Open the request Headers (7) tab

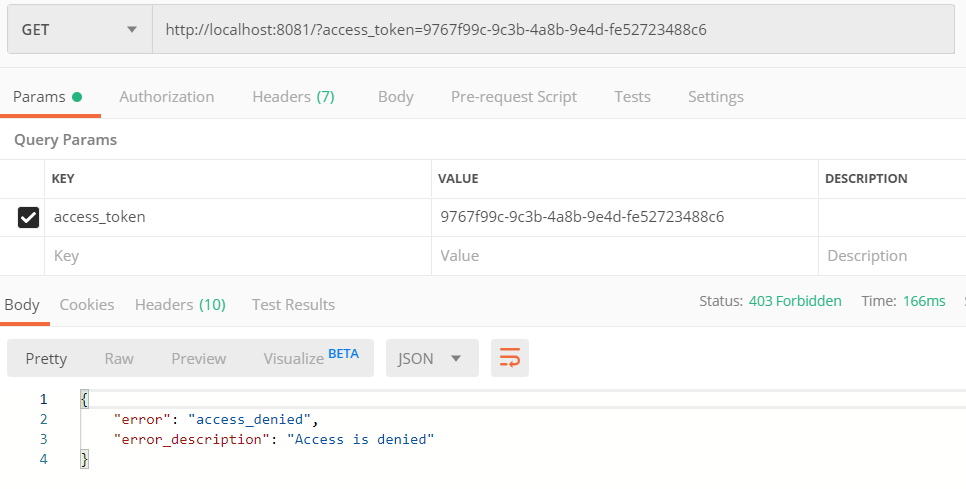click(x=293, y=97)
